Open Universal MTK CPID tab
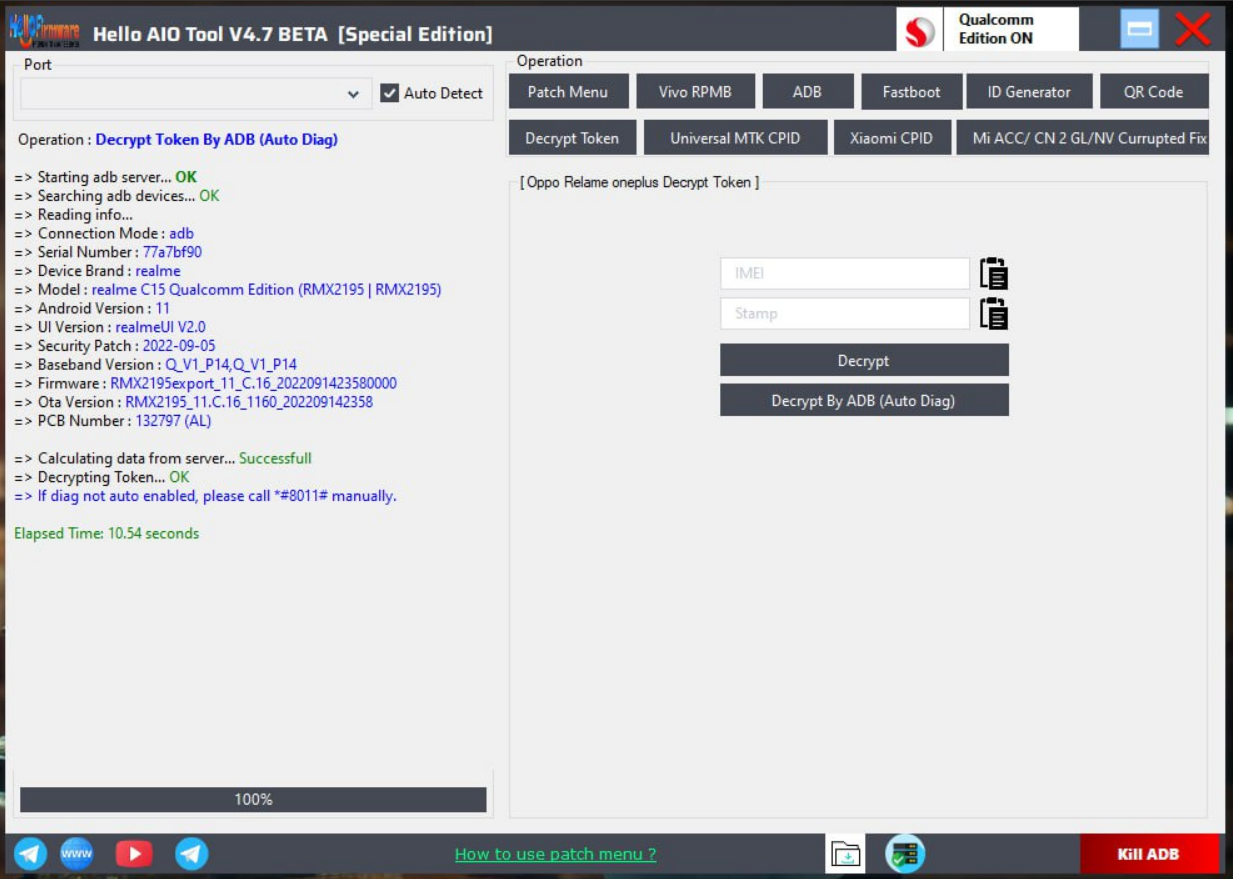 pos(735,138)
